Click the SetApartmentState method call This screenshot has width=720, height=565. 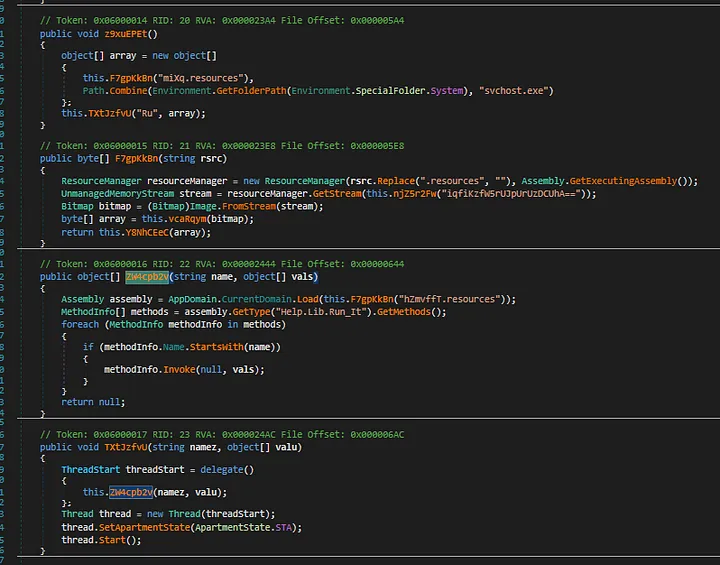click(144, 528)
